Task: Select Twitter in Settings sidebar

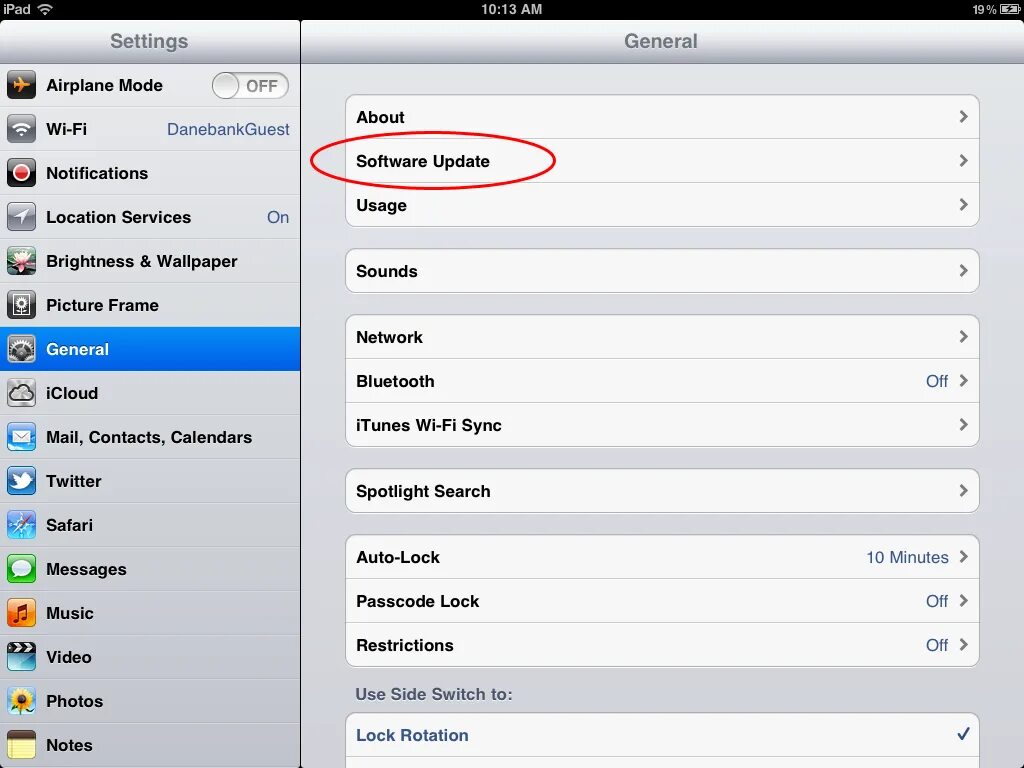Action: tap(150, 481)
